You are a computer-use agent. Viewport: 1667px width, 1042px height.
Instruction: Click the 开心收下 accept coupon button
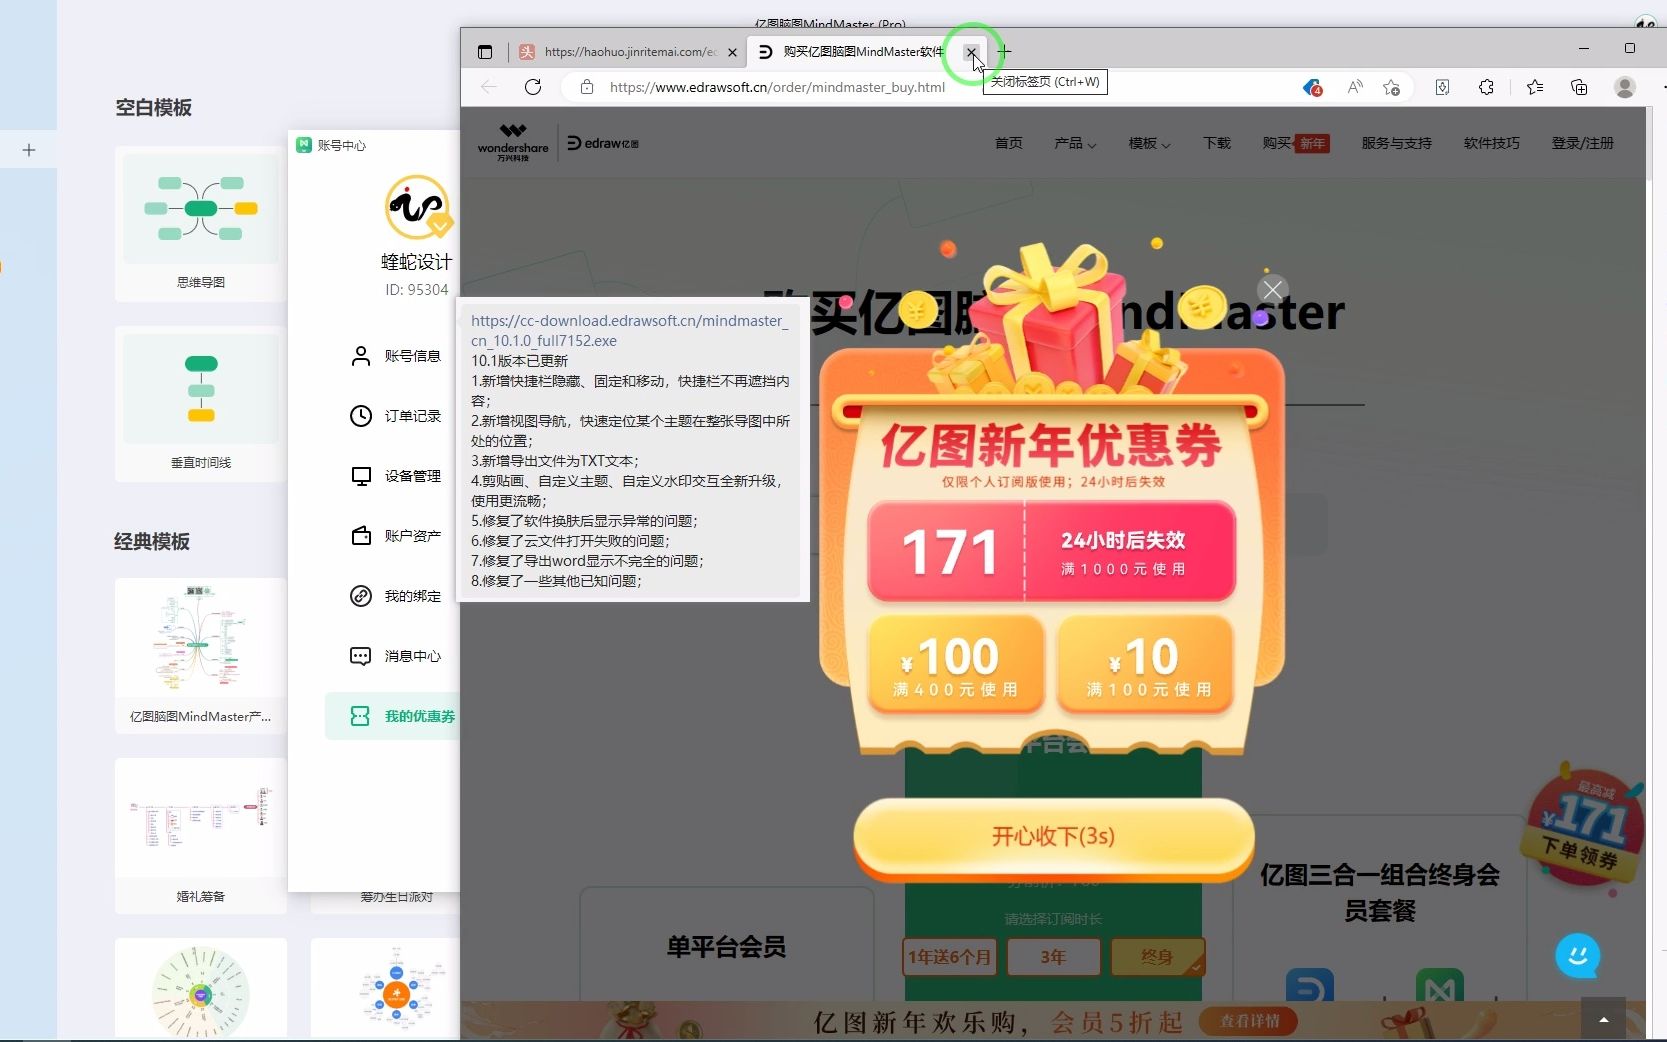1051,838
